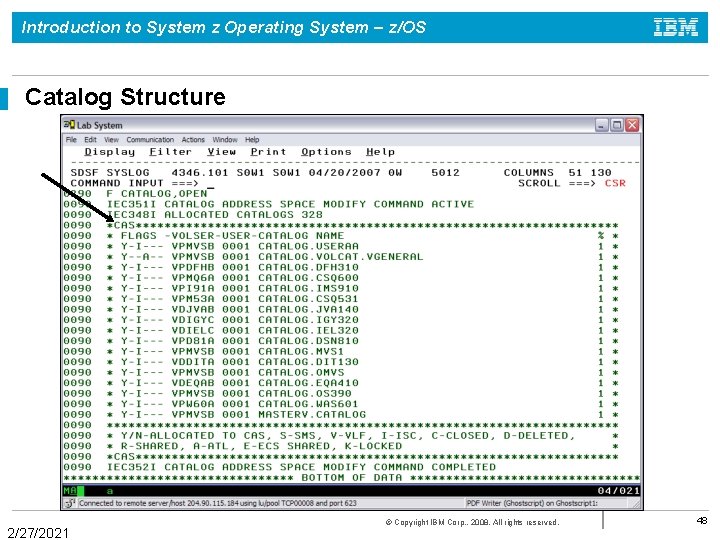Click volser VPI91A in IMS910 row
This screenshot has width=720, height=540.
pyautogui.click(x=193, y=289)
